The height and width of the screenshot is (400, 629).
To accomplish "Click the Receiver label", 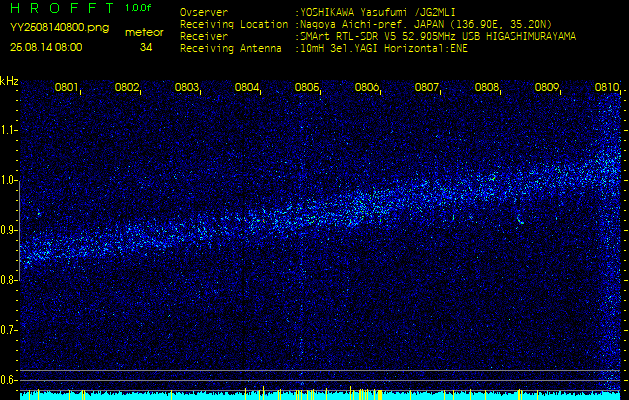I will tap(204, 37).
